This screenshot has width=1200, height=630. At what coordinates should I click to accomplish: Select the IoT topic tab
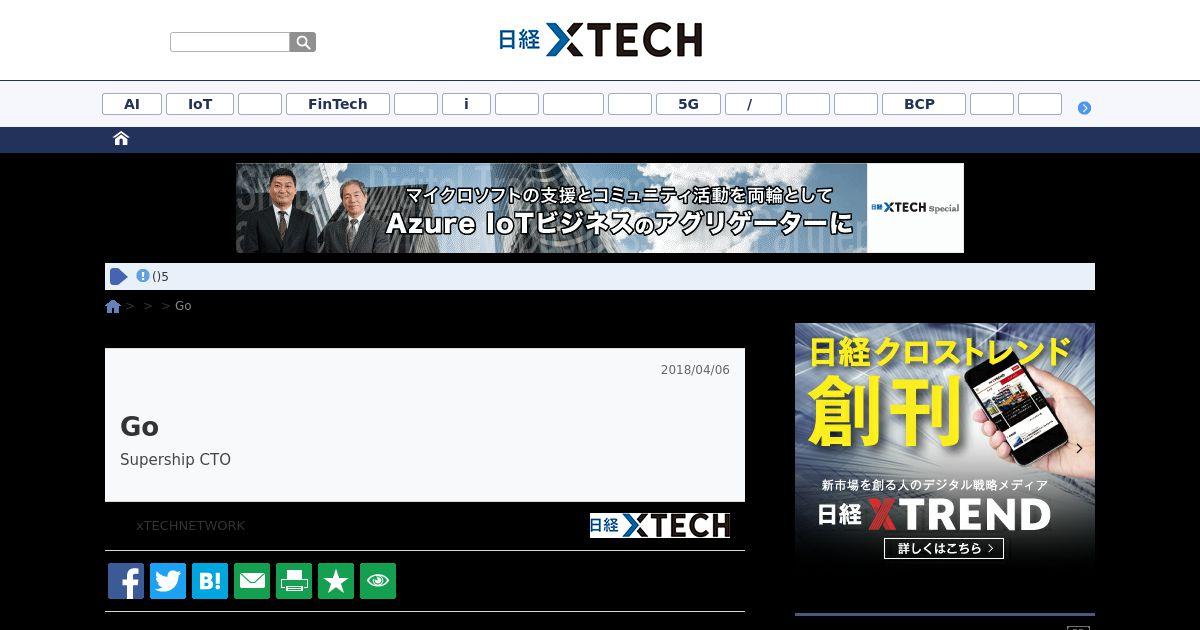[x=200, y=104]
